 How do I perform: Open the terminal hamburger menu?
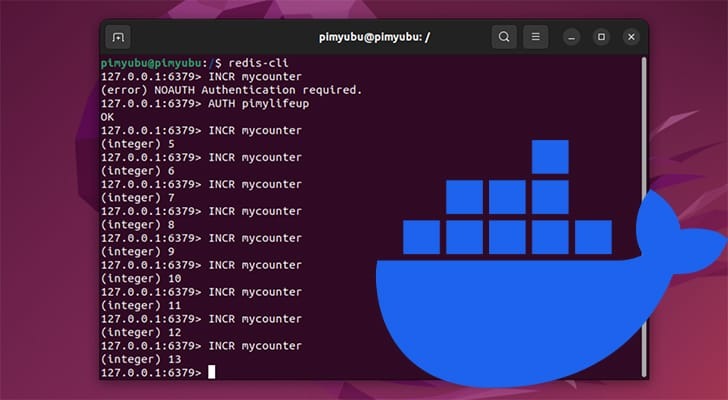pyautogui.click(x=535, y=37)
